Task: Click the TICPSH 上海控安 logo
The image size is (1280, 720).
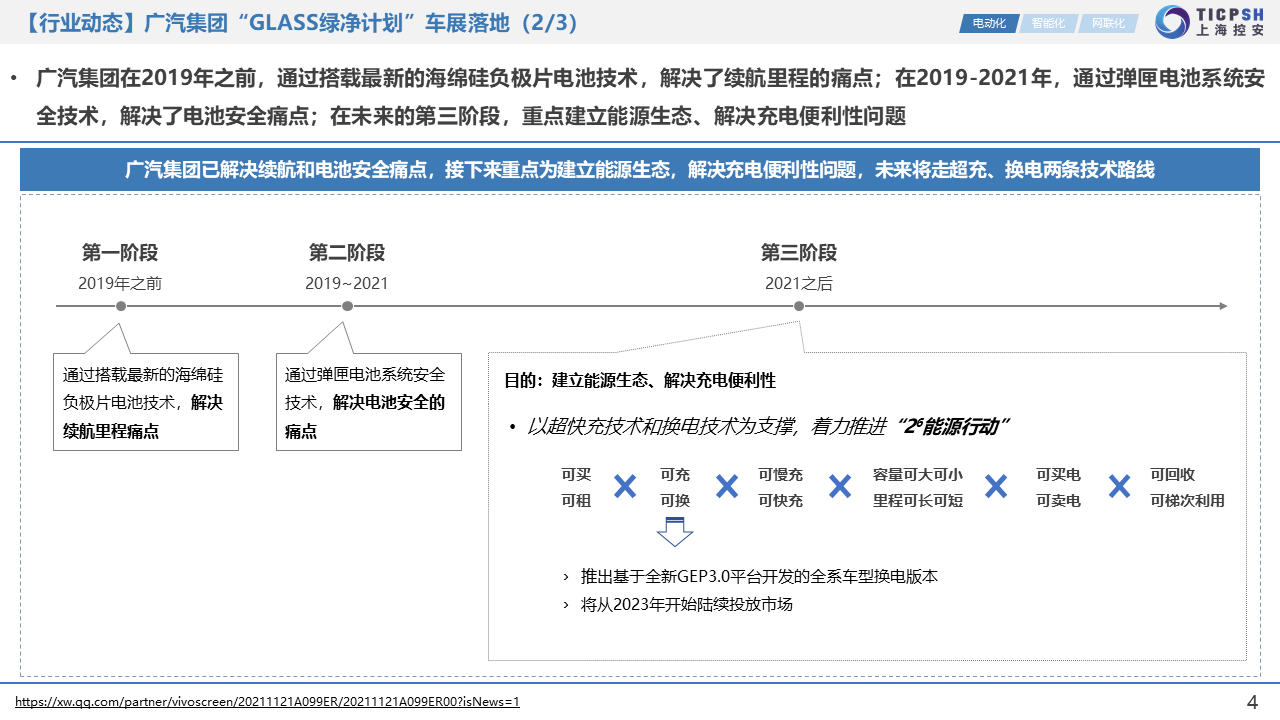Action: coord(1209,22)
